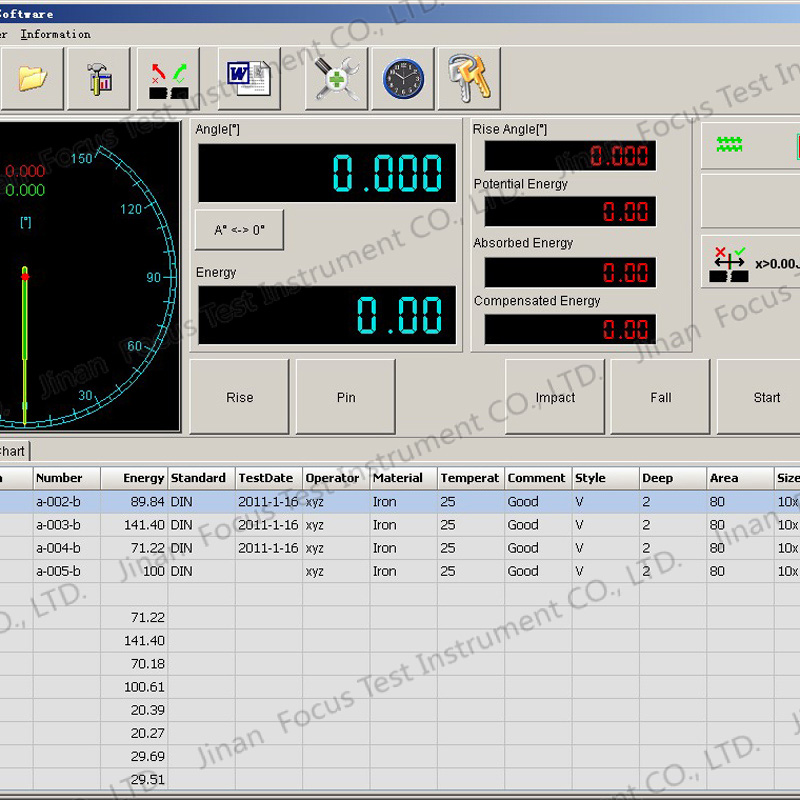
Task: Export report with the Word document icon
Action: tap(249, 79)
